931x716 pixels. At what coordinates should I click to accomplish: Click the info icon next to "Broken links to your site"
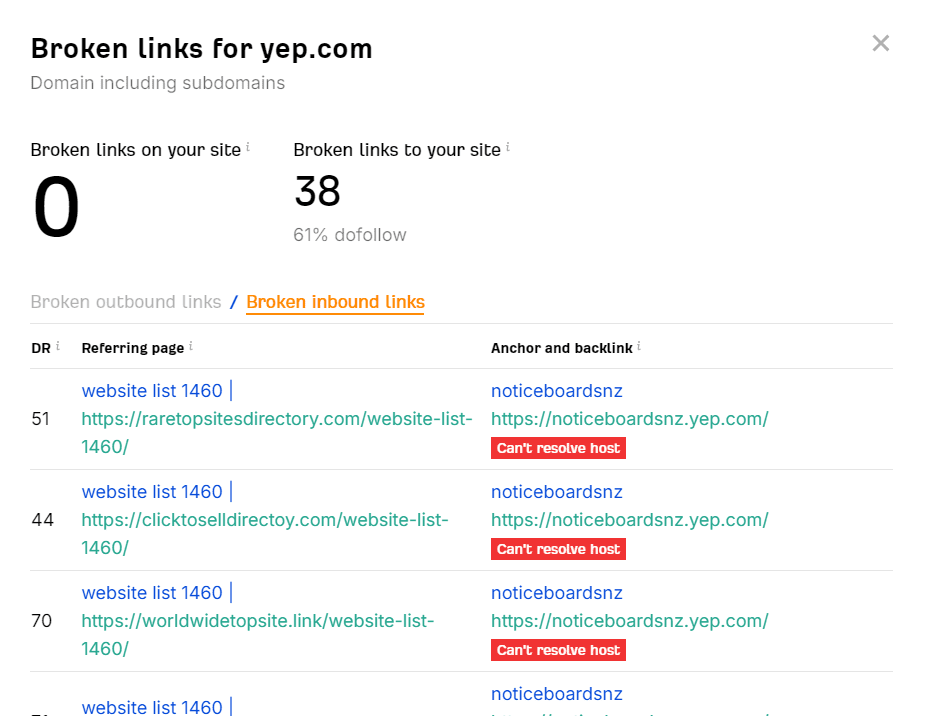(507, 144)
